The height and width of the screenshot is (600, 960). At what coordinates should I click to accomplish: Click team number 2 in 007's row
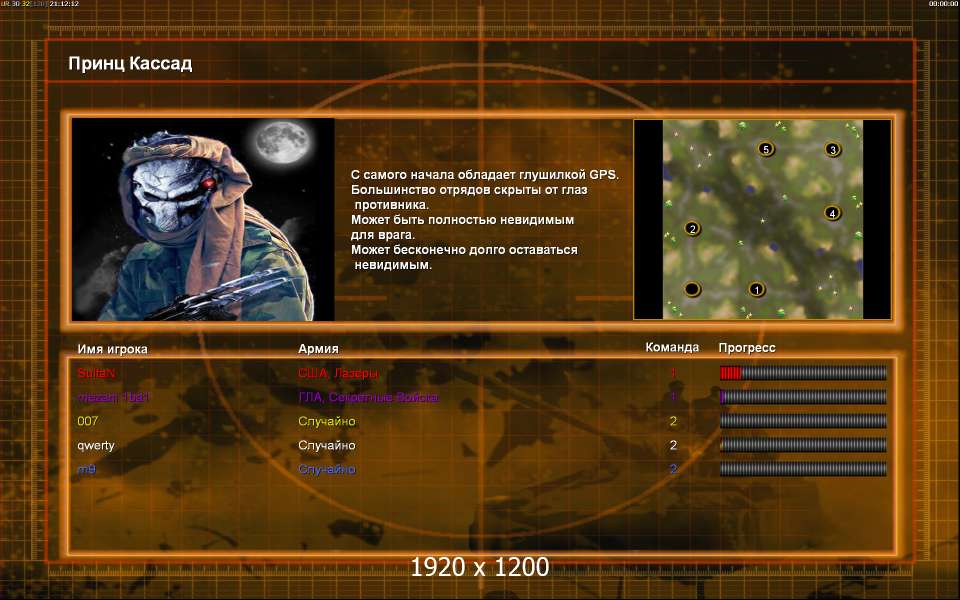click(x=673, y=421)
